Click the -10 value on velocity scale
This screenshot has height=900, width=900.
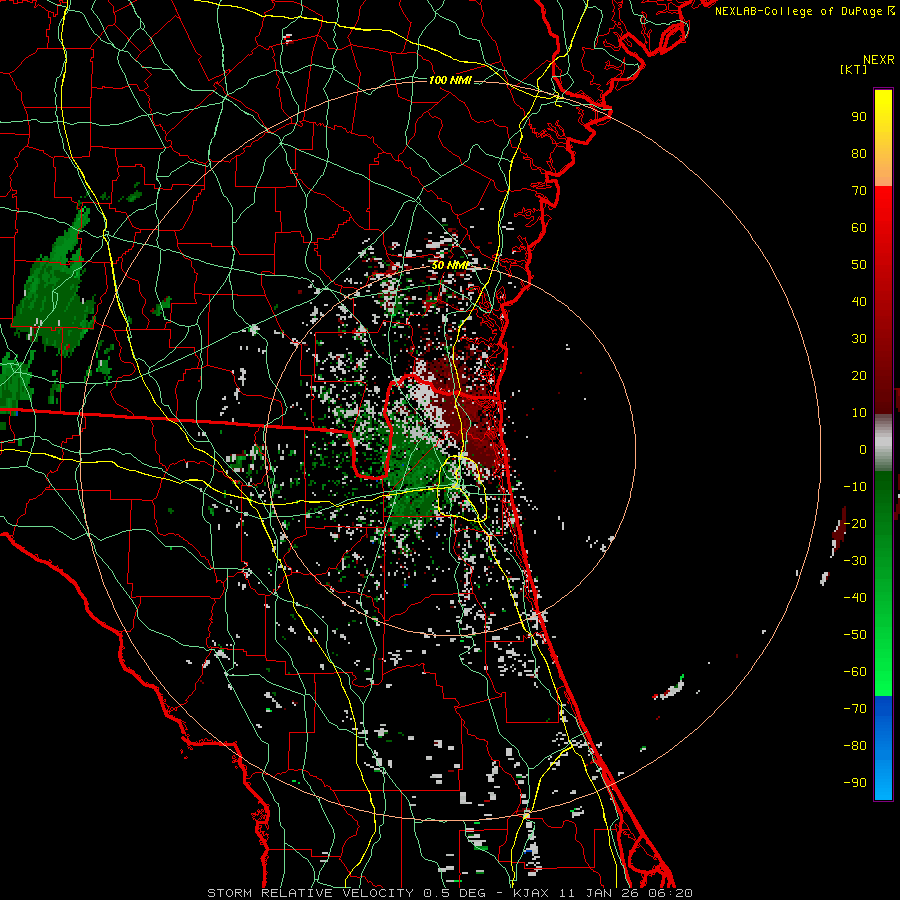(855, 487)
